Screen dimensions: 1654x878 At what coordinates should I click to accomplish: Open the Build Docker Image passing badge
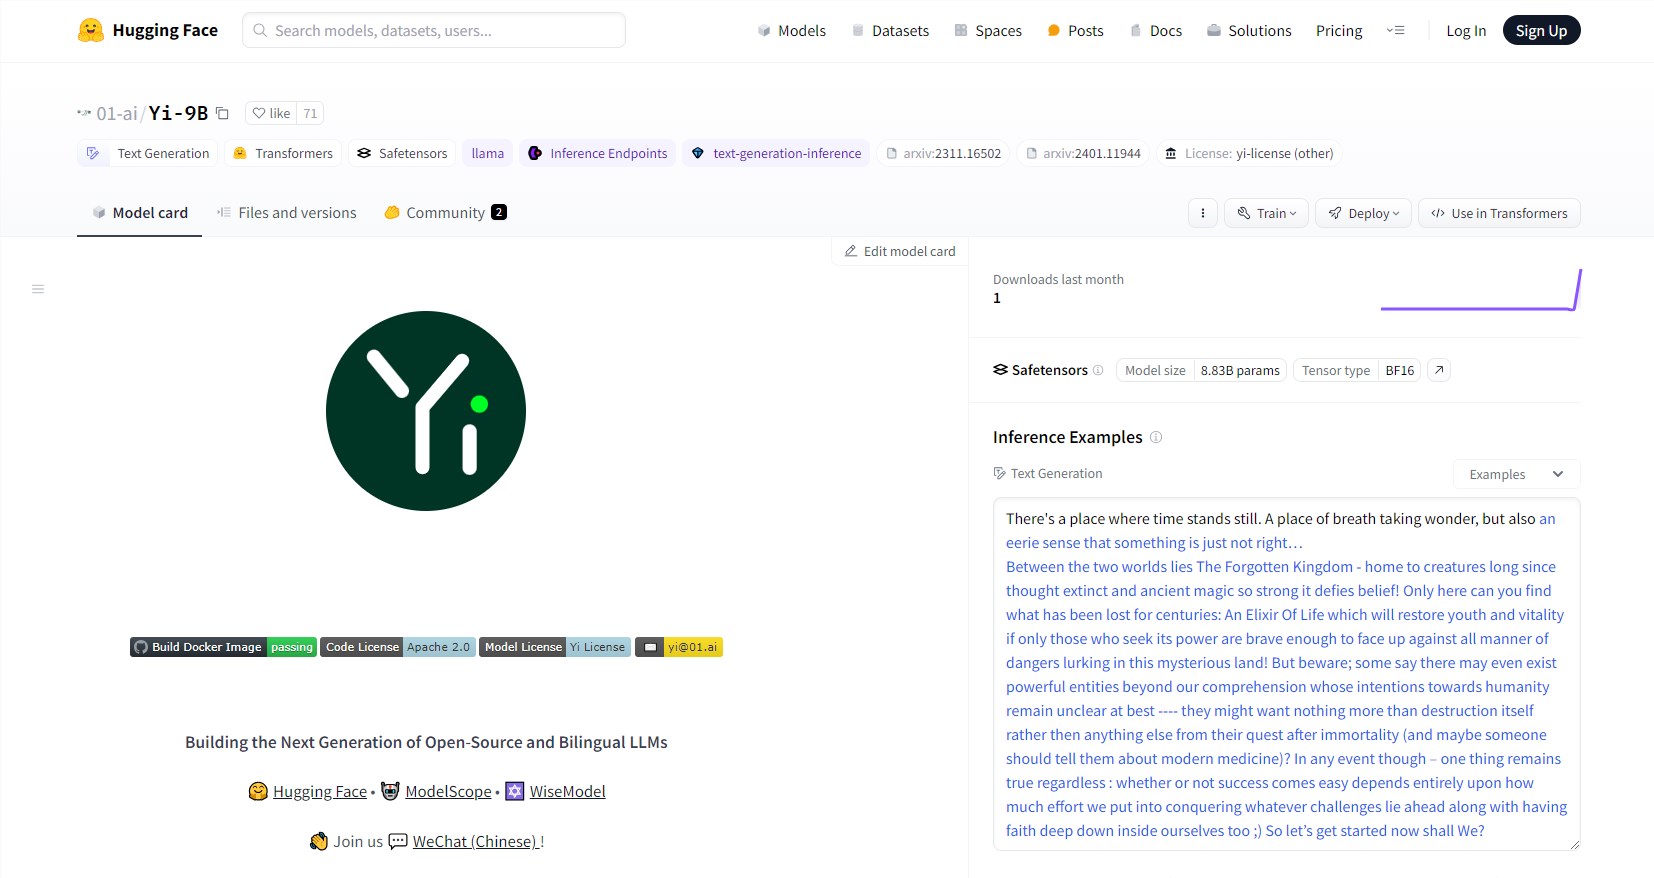223,647
